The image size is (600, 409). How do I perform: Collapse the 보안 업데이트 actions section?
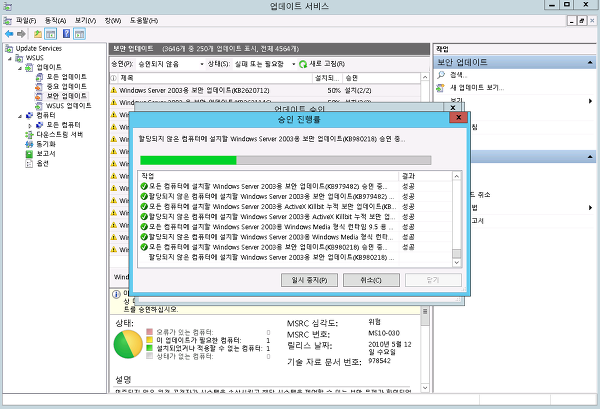coord(590,62)
